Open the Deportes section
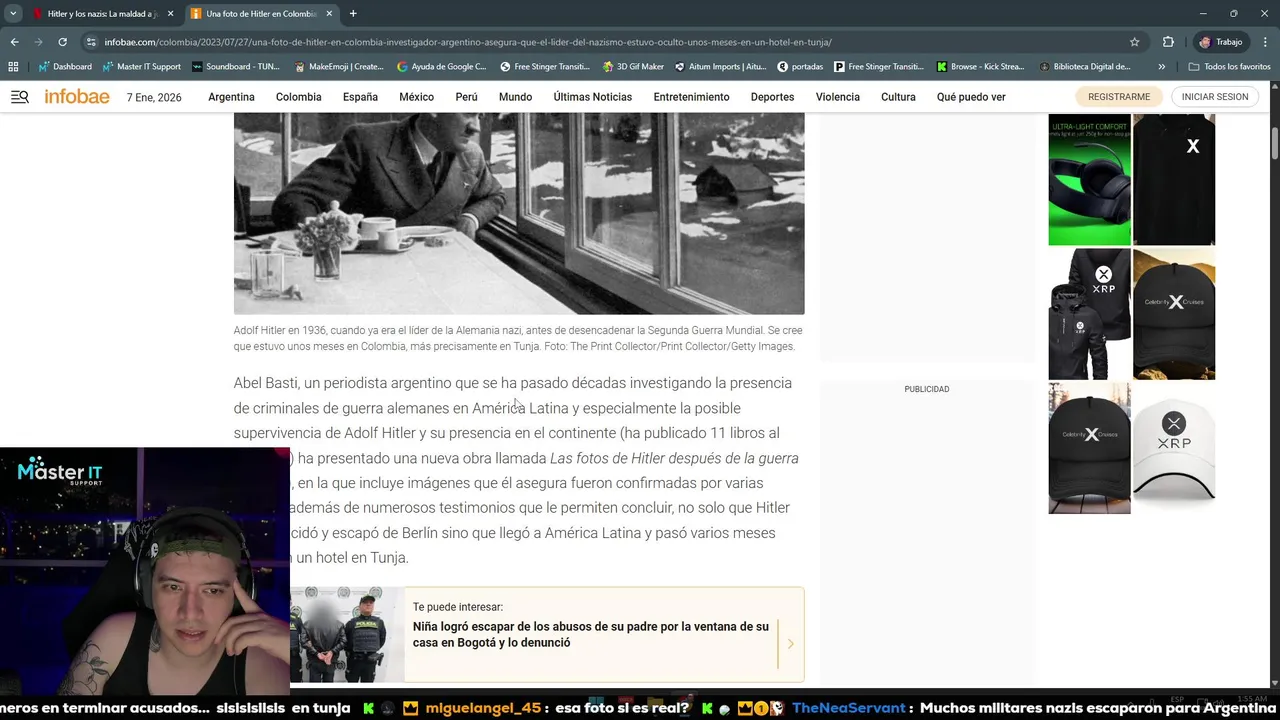This screenshot has width=1280, height=720. click(772, 97)
